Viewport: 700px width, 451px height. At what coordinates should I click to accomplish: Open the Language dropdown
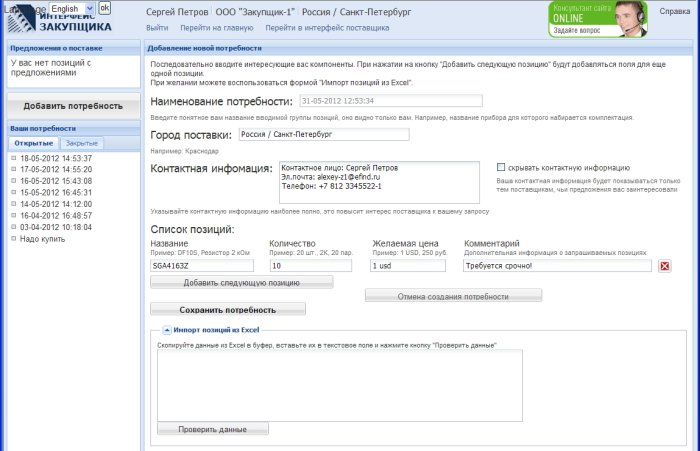click(x=71, y=8)
